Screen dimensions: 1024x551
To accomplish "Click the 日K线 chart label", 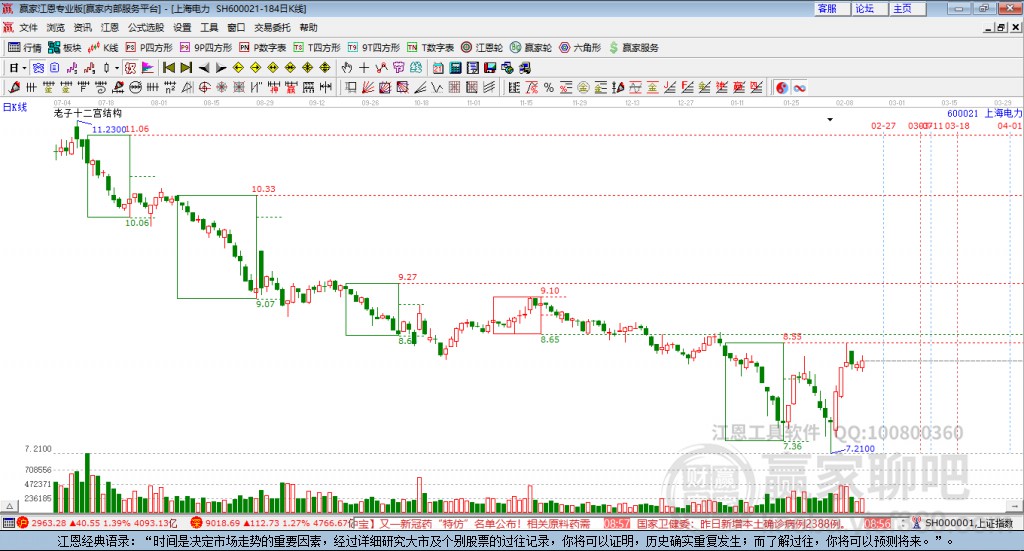I will click(x=15, y=107).
